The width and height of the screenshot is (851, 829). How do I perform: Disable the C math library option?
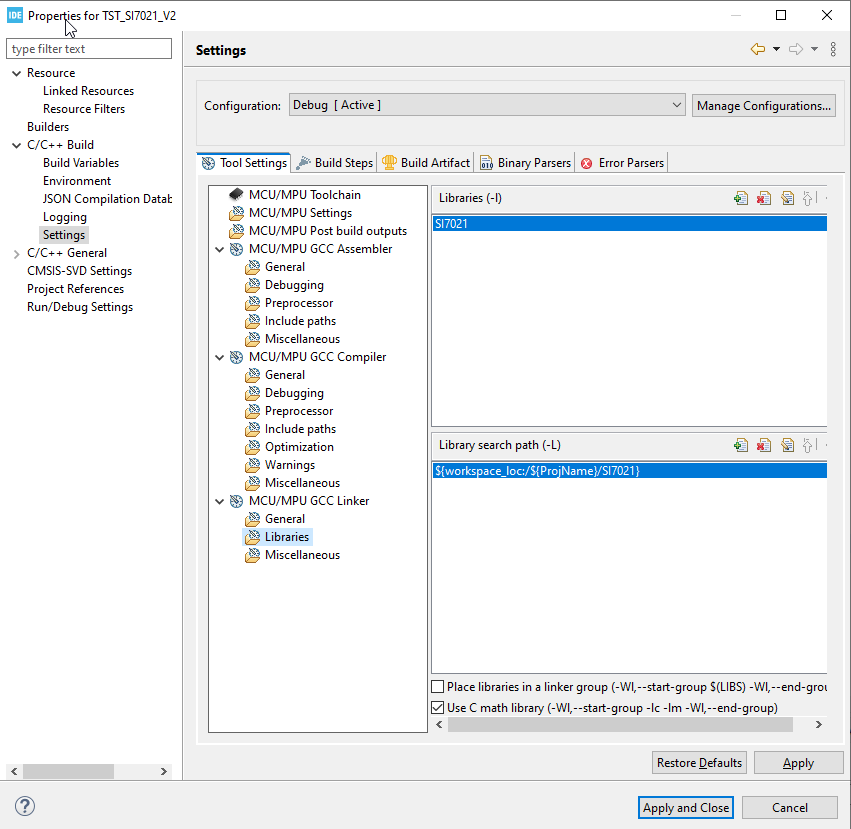pyautogui.click(x=438, y=707)
